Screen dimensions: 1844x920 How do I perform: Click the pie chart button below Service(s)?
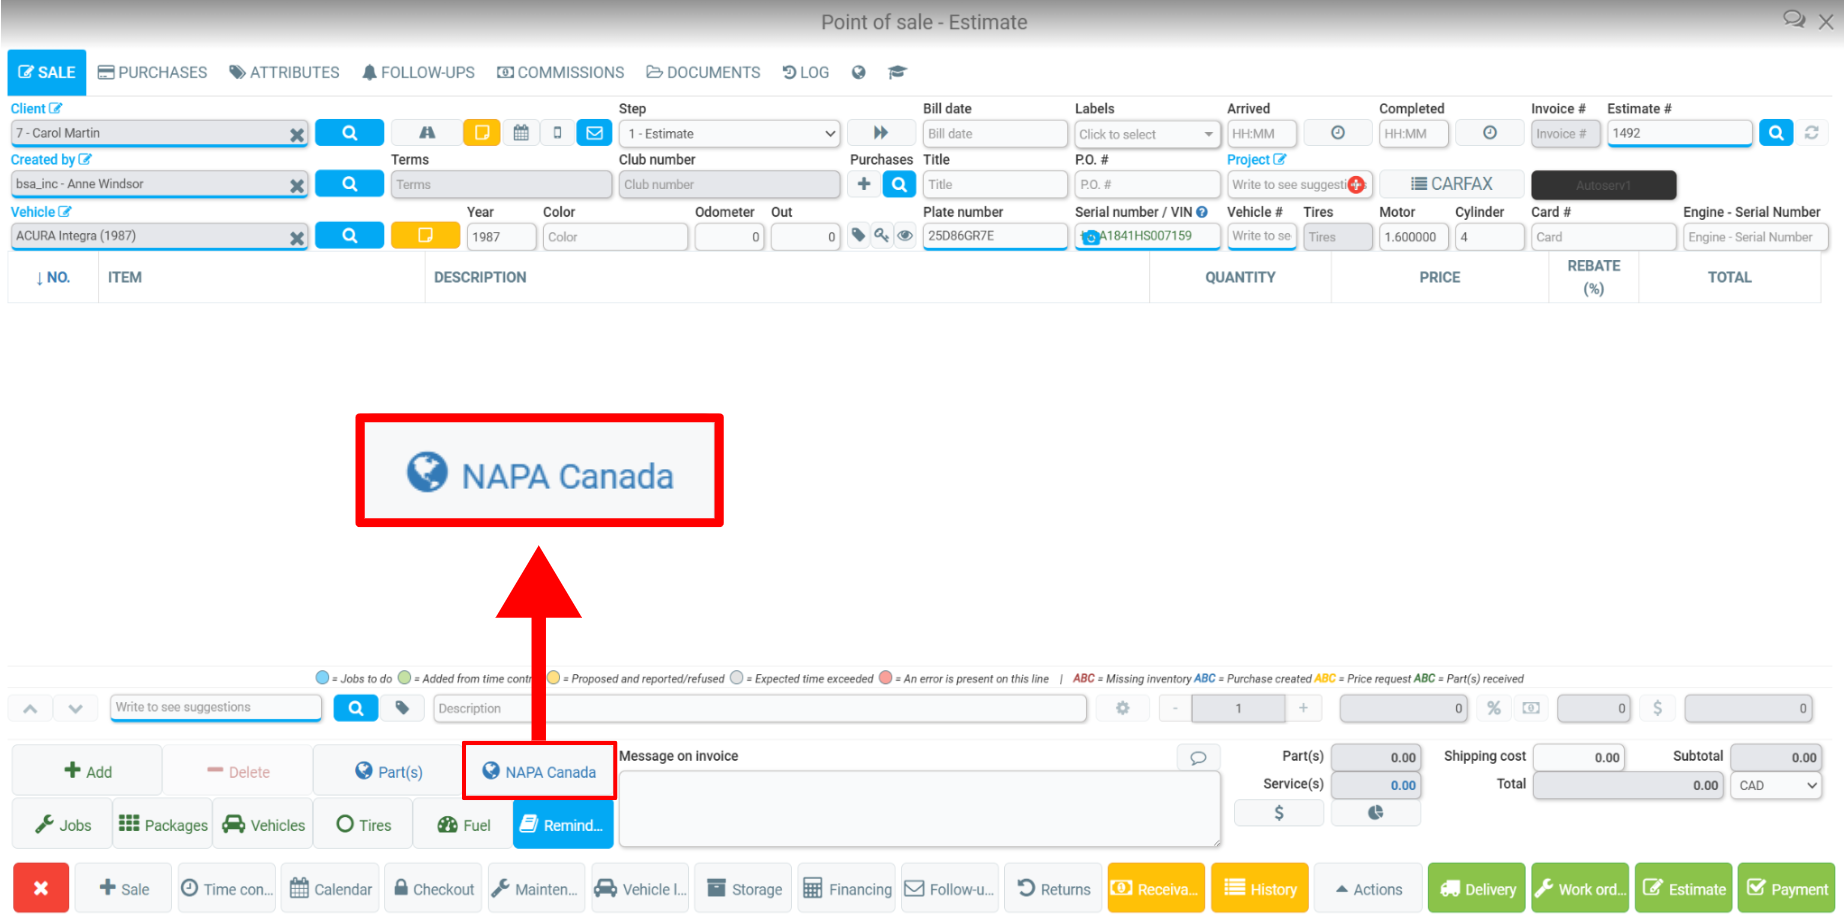coord(1376,813)
